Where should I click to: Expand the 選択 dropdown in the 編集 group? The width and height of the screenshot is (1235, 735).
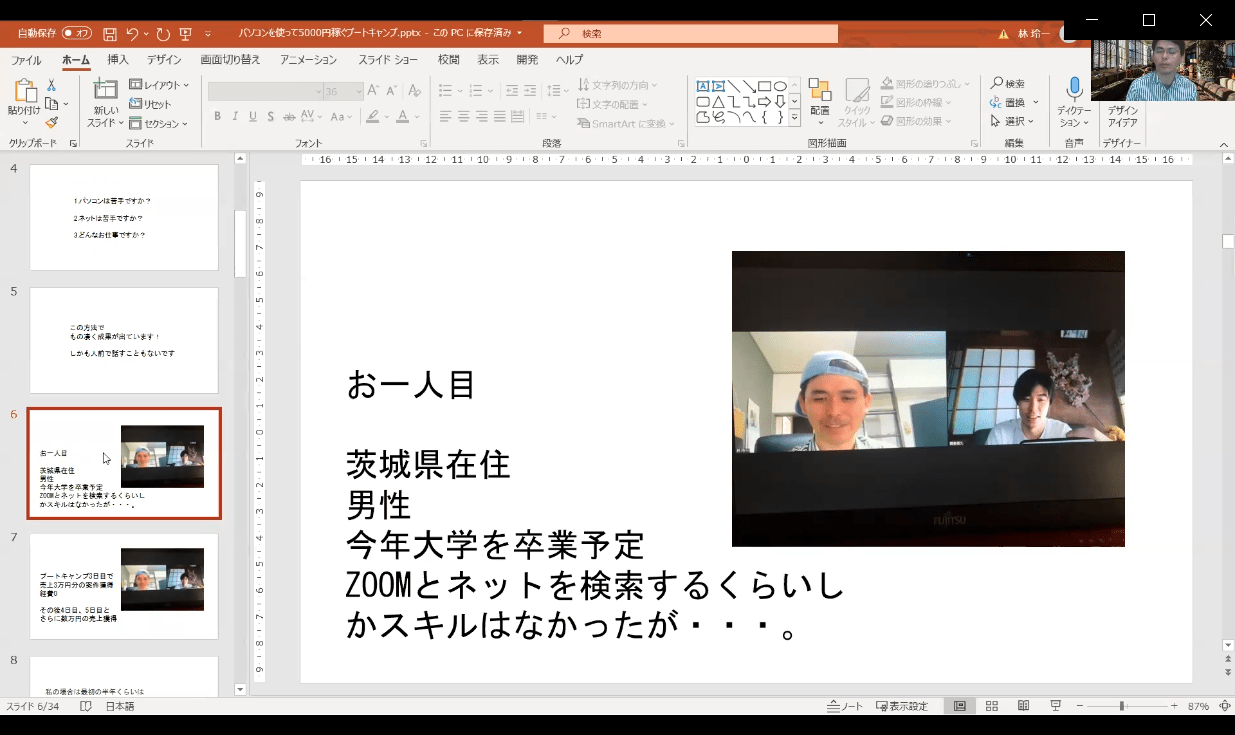pyautogui.click(x=1014, y=121)
